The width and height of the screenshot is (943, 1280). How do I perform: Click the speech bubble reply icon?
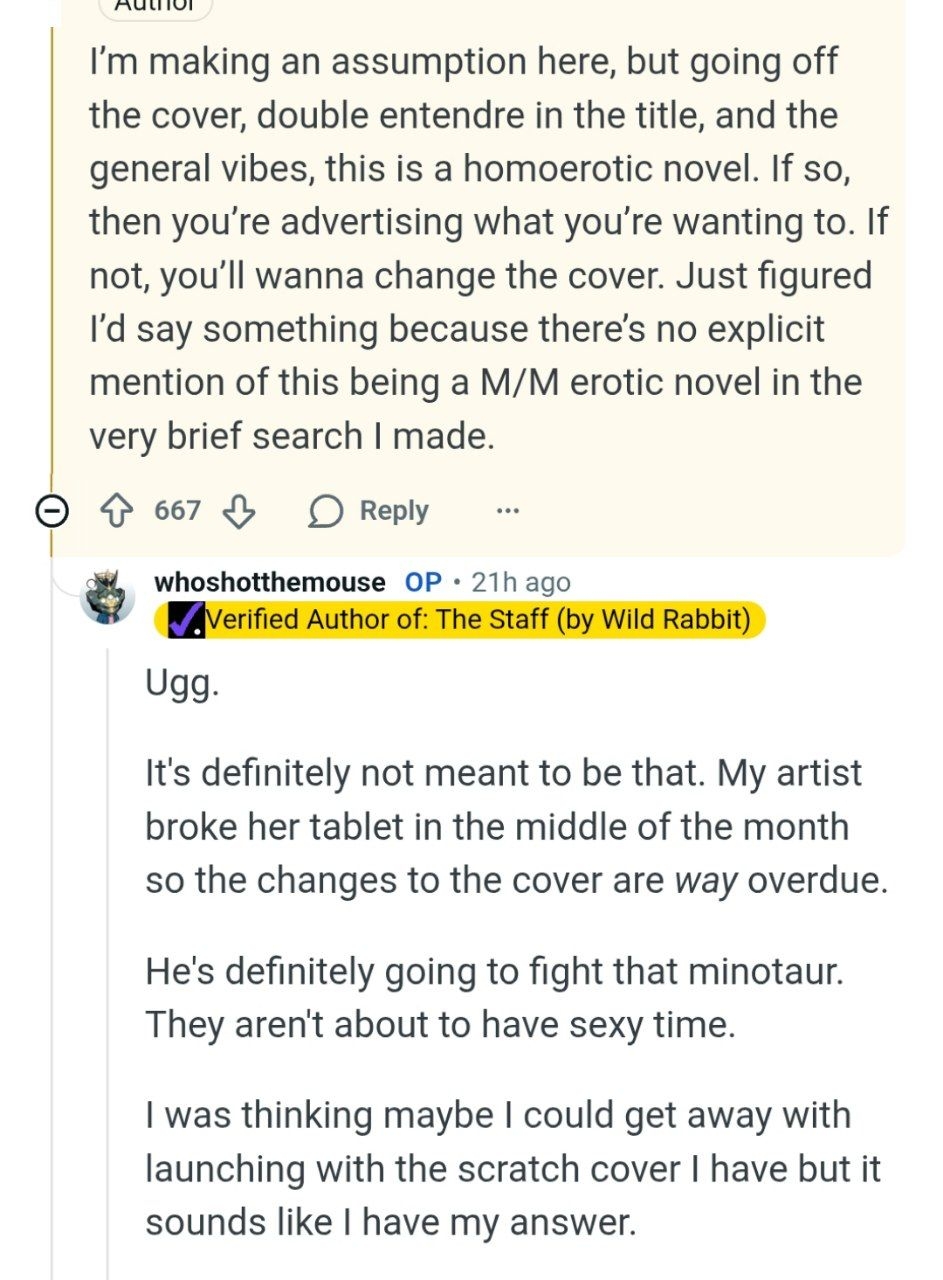click(x=324, y=511)
